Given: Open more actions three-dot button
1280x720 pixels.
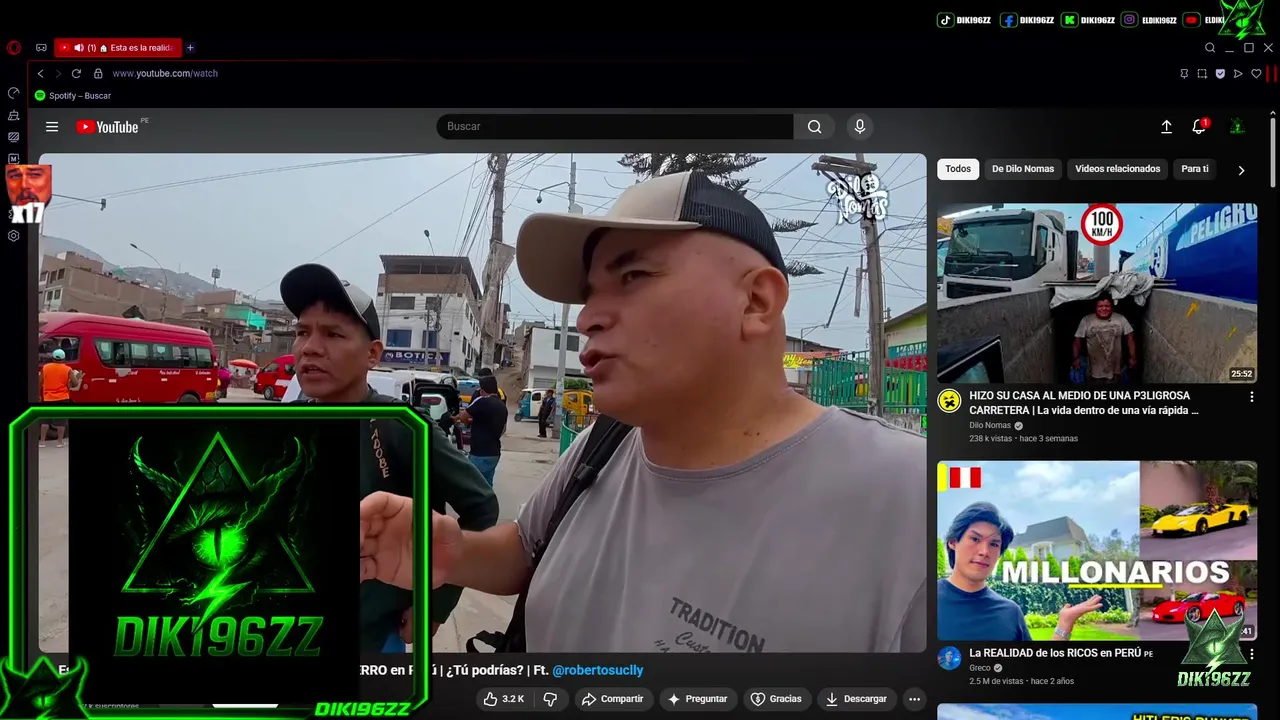Looking at the screenshot, I should click(x=914, y=699).
